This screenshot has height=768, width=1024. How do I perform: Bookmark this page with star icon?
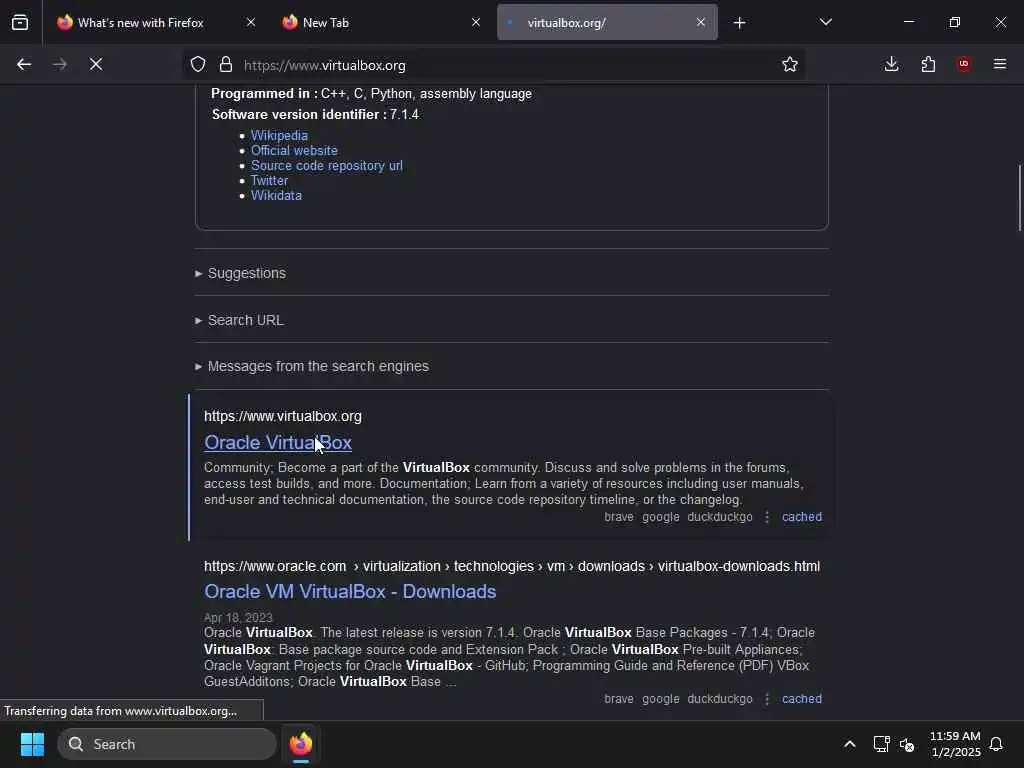click(790, 64)
